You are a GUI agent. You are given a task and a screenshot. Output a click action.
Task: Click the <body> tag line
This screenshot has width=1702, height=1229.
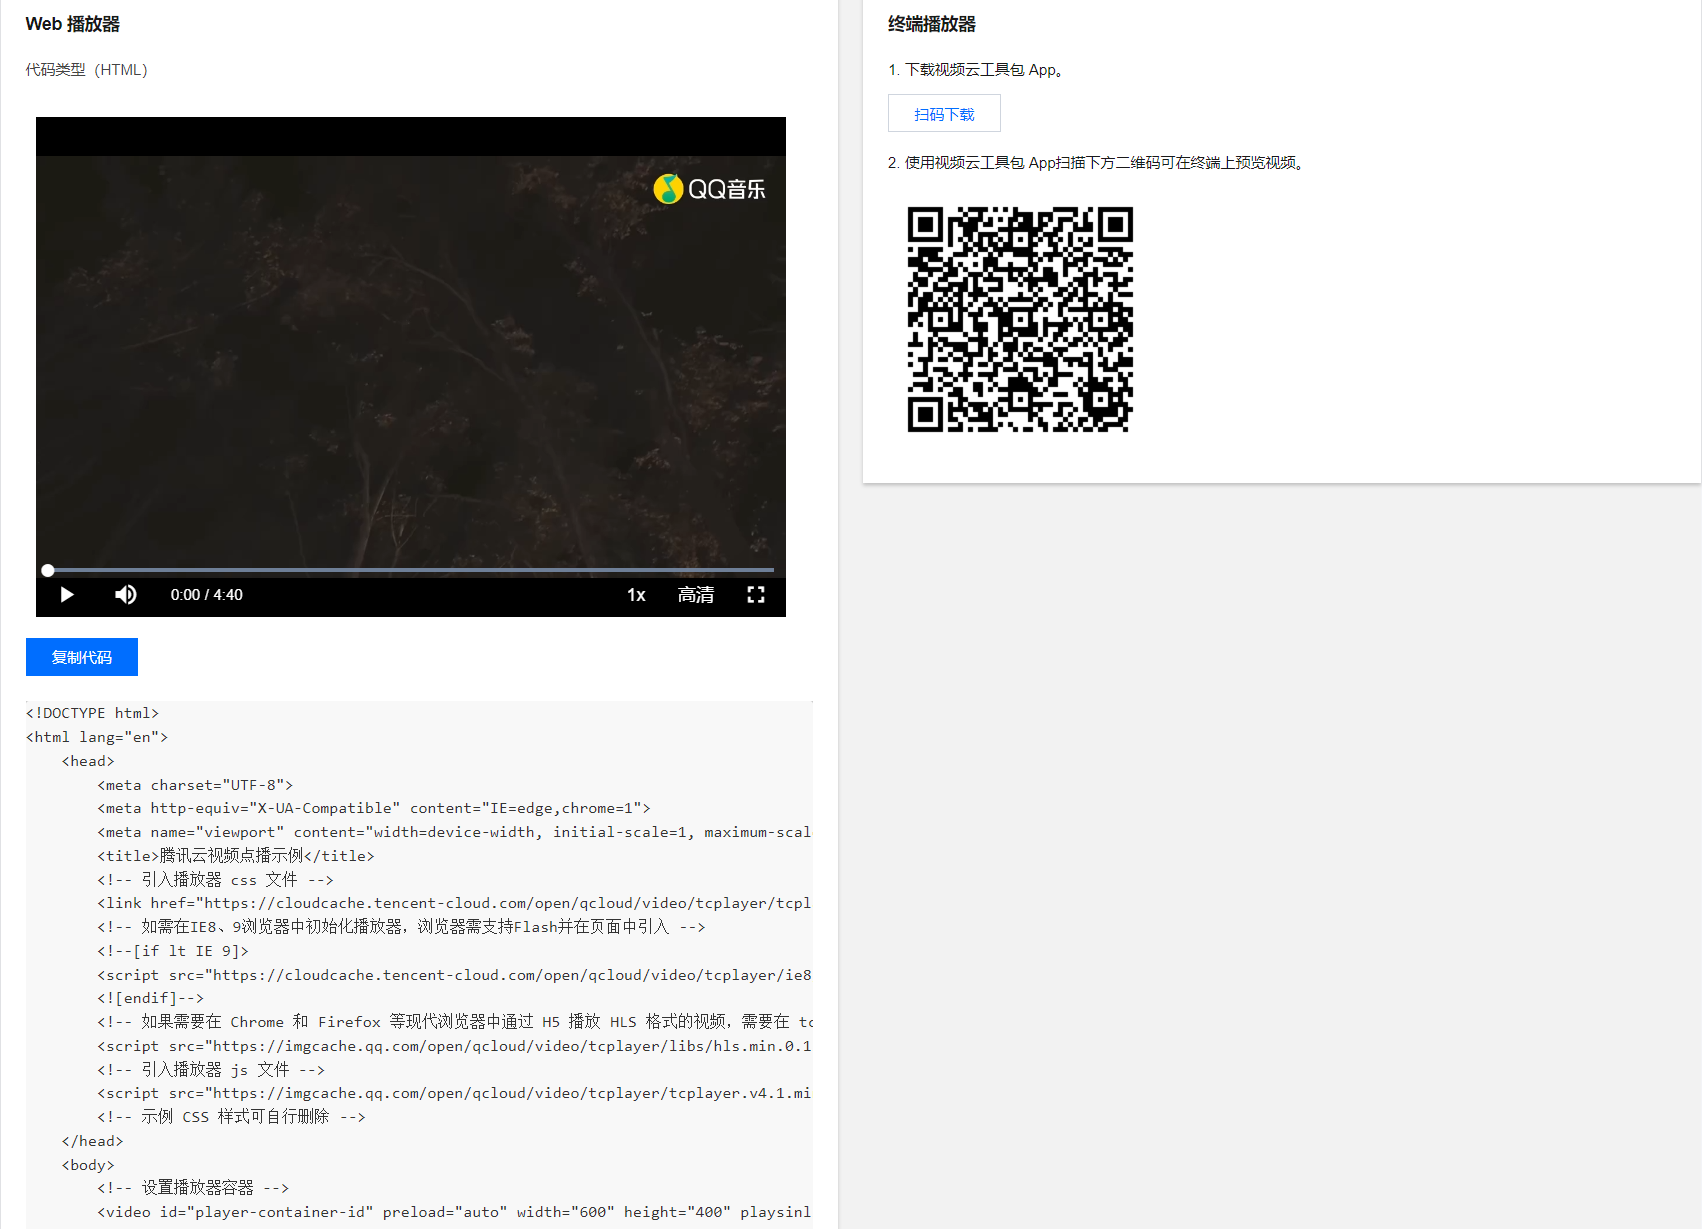[x=88, y=1165]
